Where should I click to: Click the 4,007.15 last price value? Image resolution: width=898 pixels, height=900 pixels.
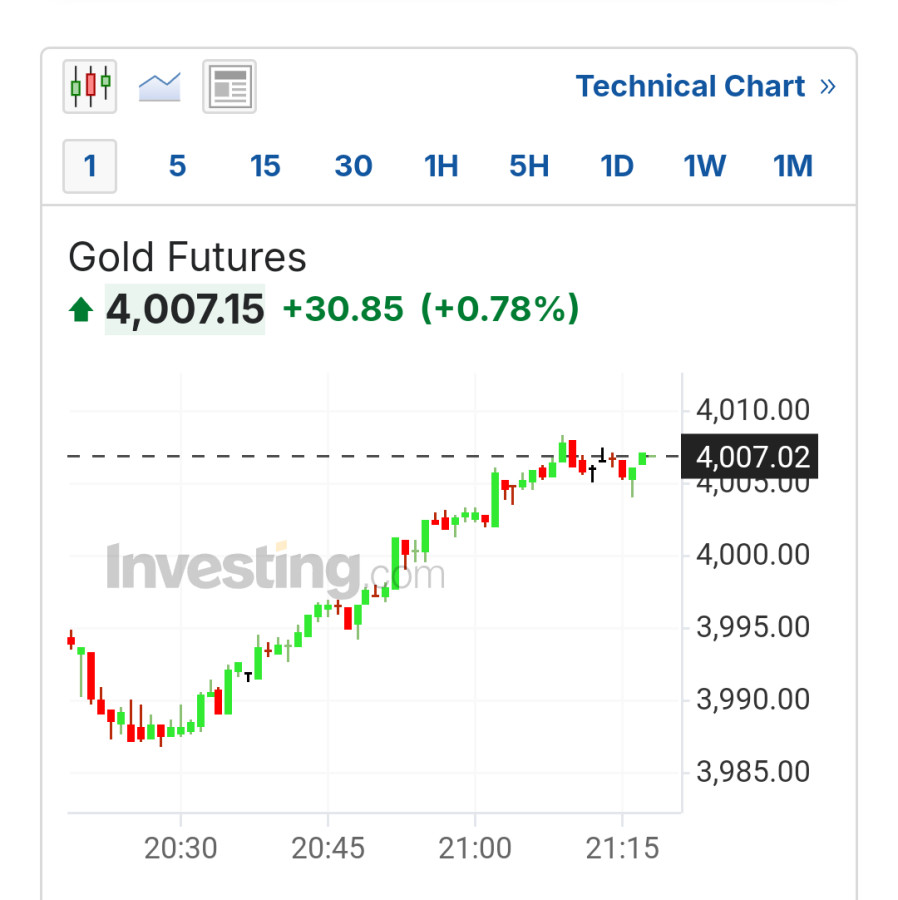click(x=185, y=309)
